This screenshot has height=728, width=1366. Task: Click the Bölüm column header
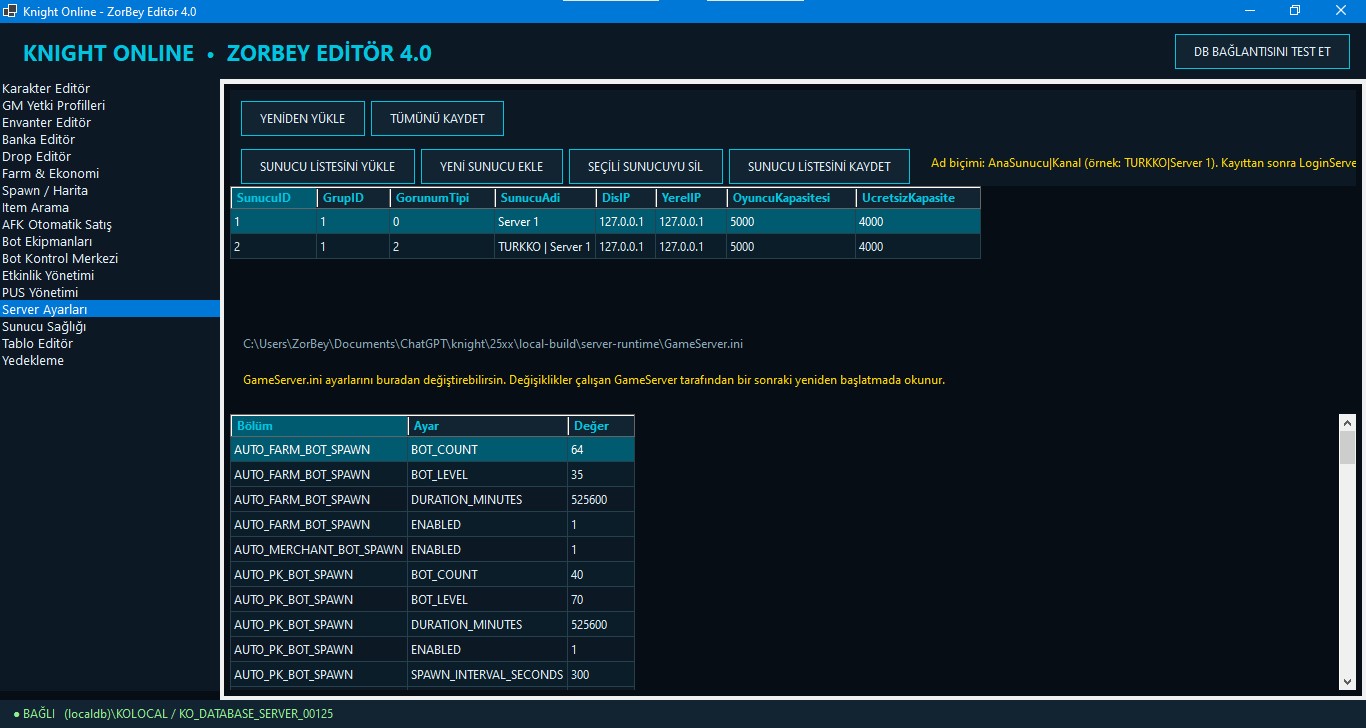(x=319, y=426)
